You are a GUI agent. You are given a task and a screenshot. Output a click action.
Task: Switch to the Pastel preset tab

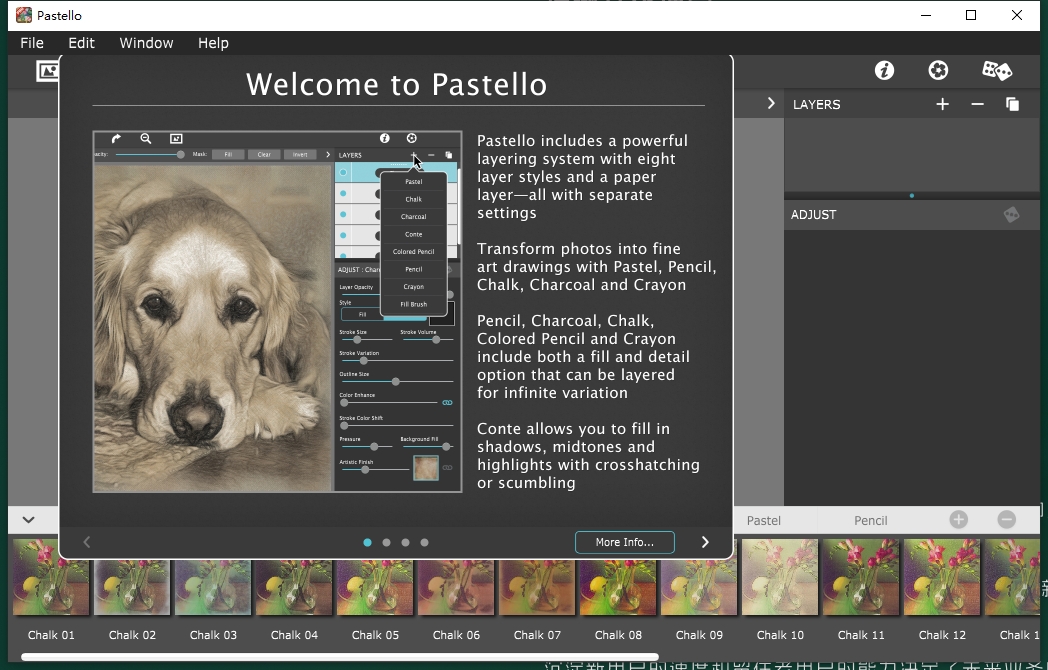coord(763,520)
